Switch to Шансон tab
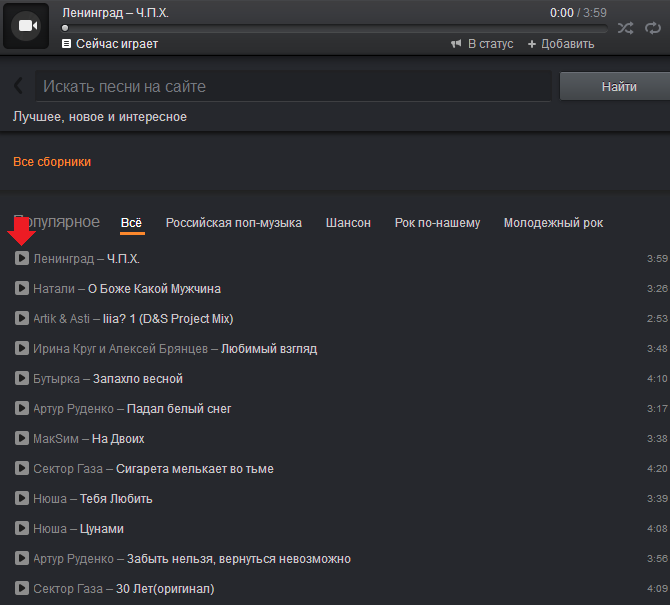Viewport: 670px width, 605px height. click(x=348, y=223)
